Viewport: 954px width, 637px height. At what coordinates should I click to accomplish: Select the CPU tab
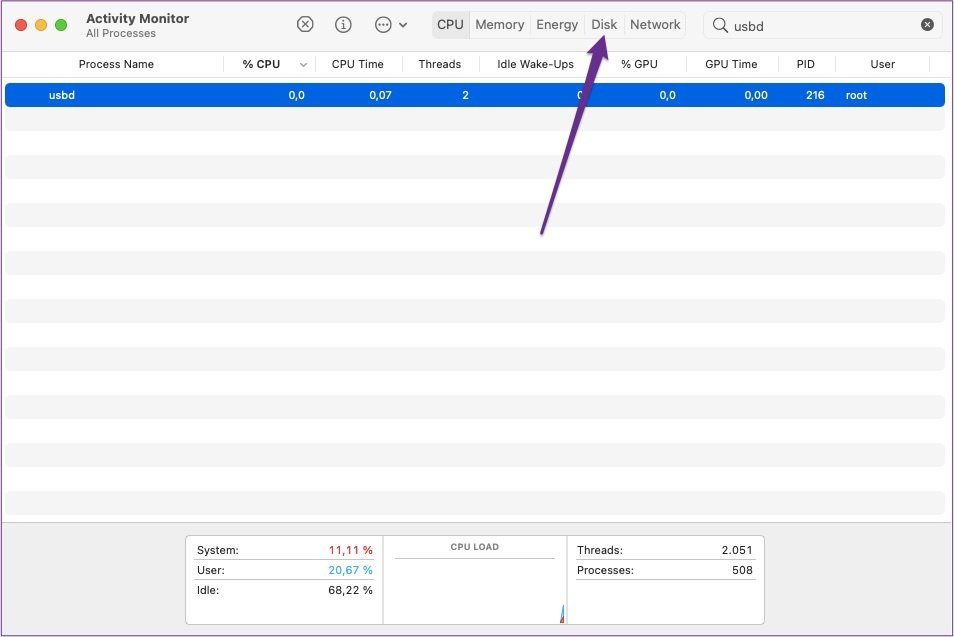[x=450, y=25]
